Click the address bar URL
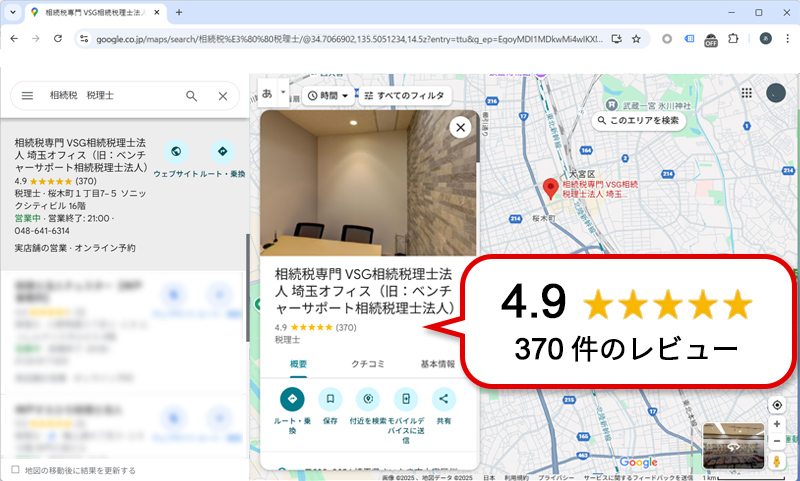This screenshot has height=481, width=800. [349, 39]
